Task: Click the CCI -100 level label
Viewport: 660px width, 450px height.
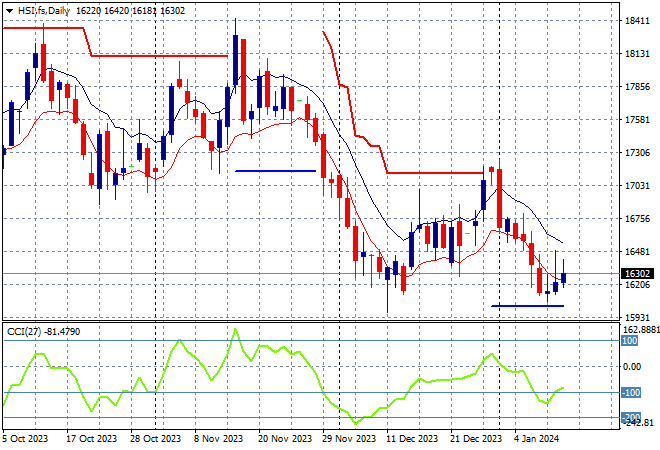Action: (x=631, y=392)
